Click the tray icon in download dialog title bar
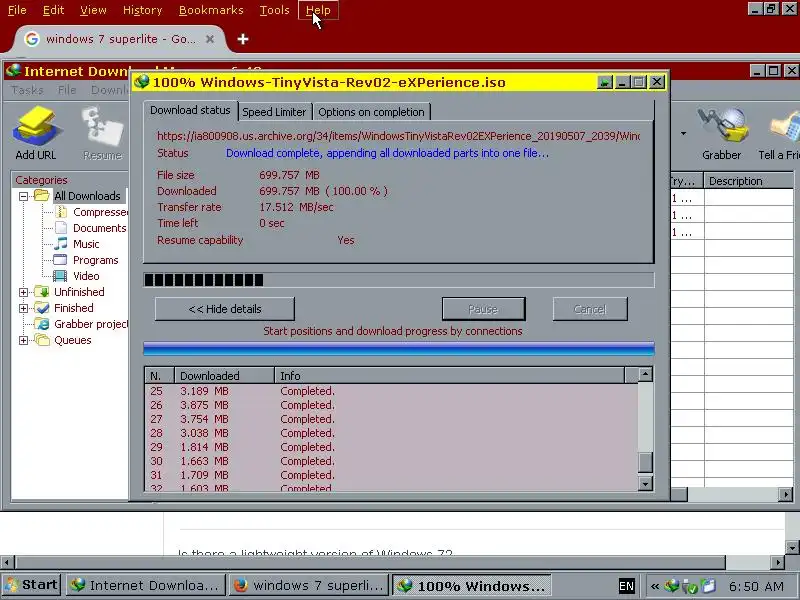Screen dimensions: 800x600 click(605, 82)
